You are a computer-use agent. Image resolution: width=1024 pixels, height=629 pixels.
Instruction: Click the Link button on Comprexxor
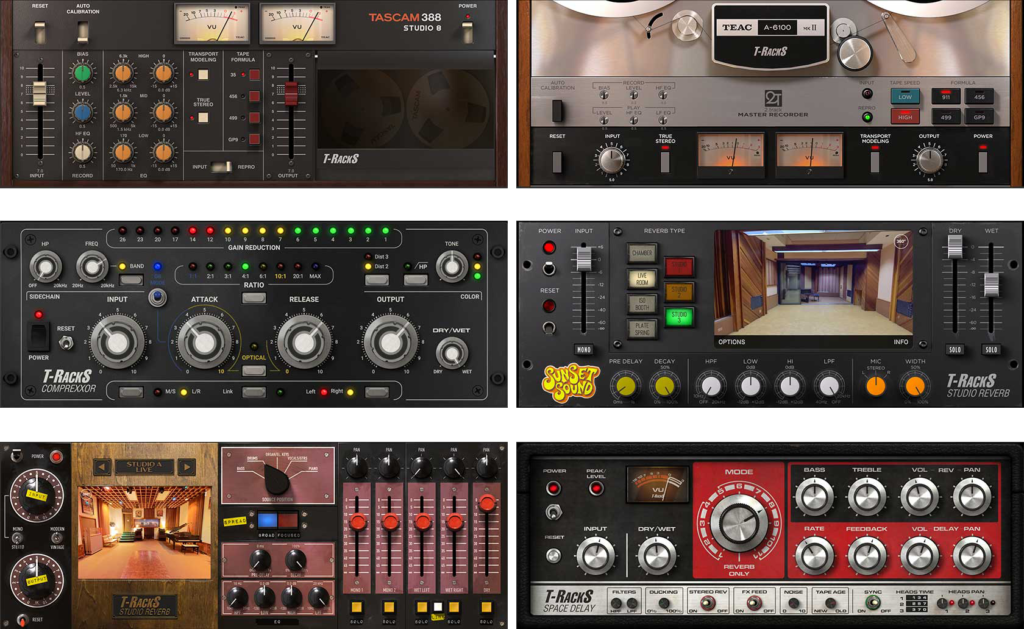[x=253, y=392]
